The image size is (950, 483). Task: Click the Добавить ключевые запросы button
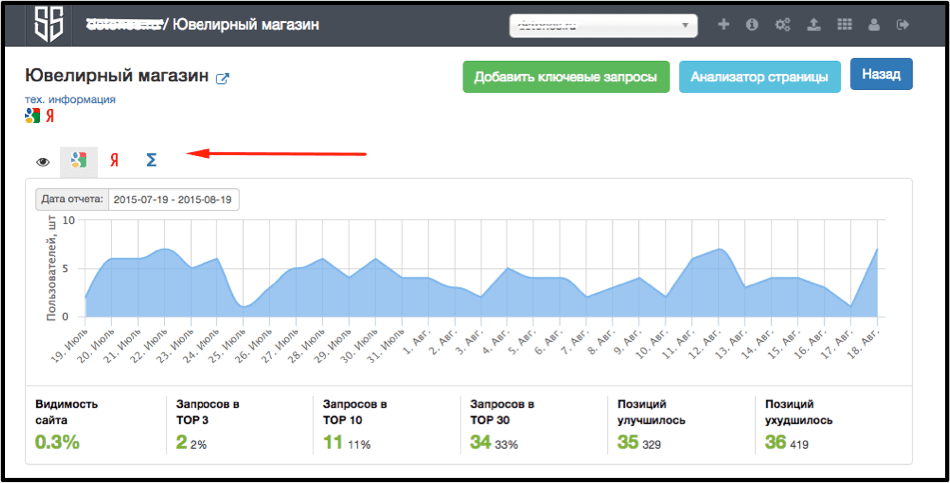point(566,77)
